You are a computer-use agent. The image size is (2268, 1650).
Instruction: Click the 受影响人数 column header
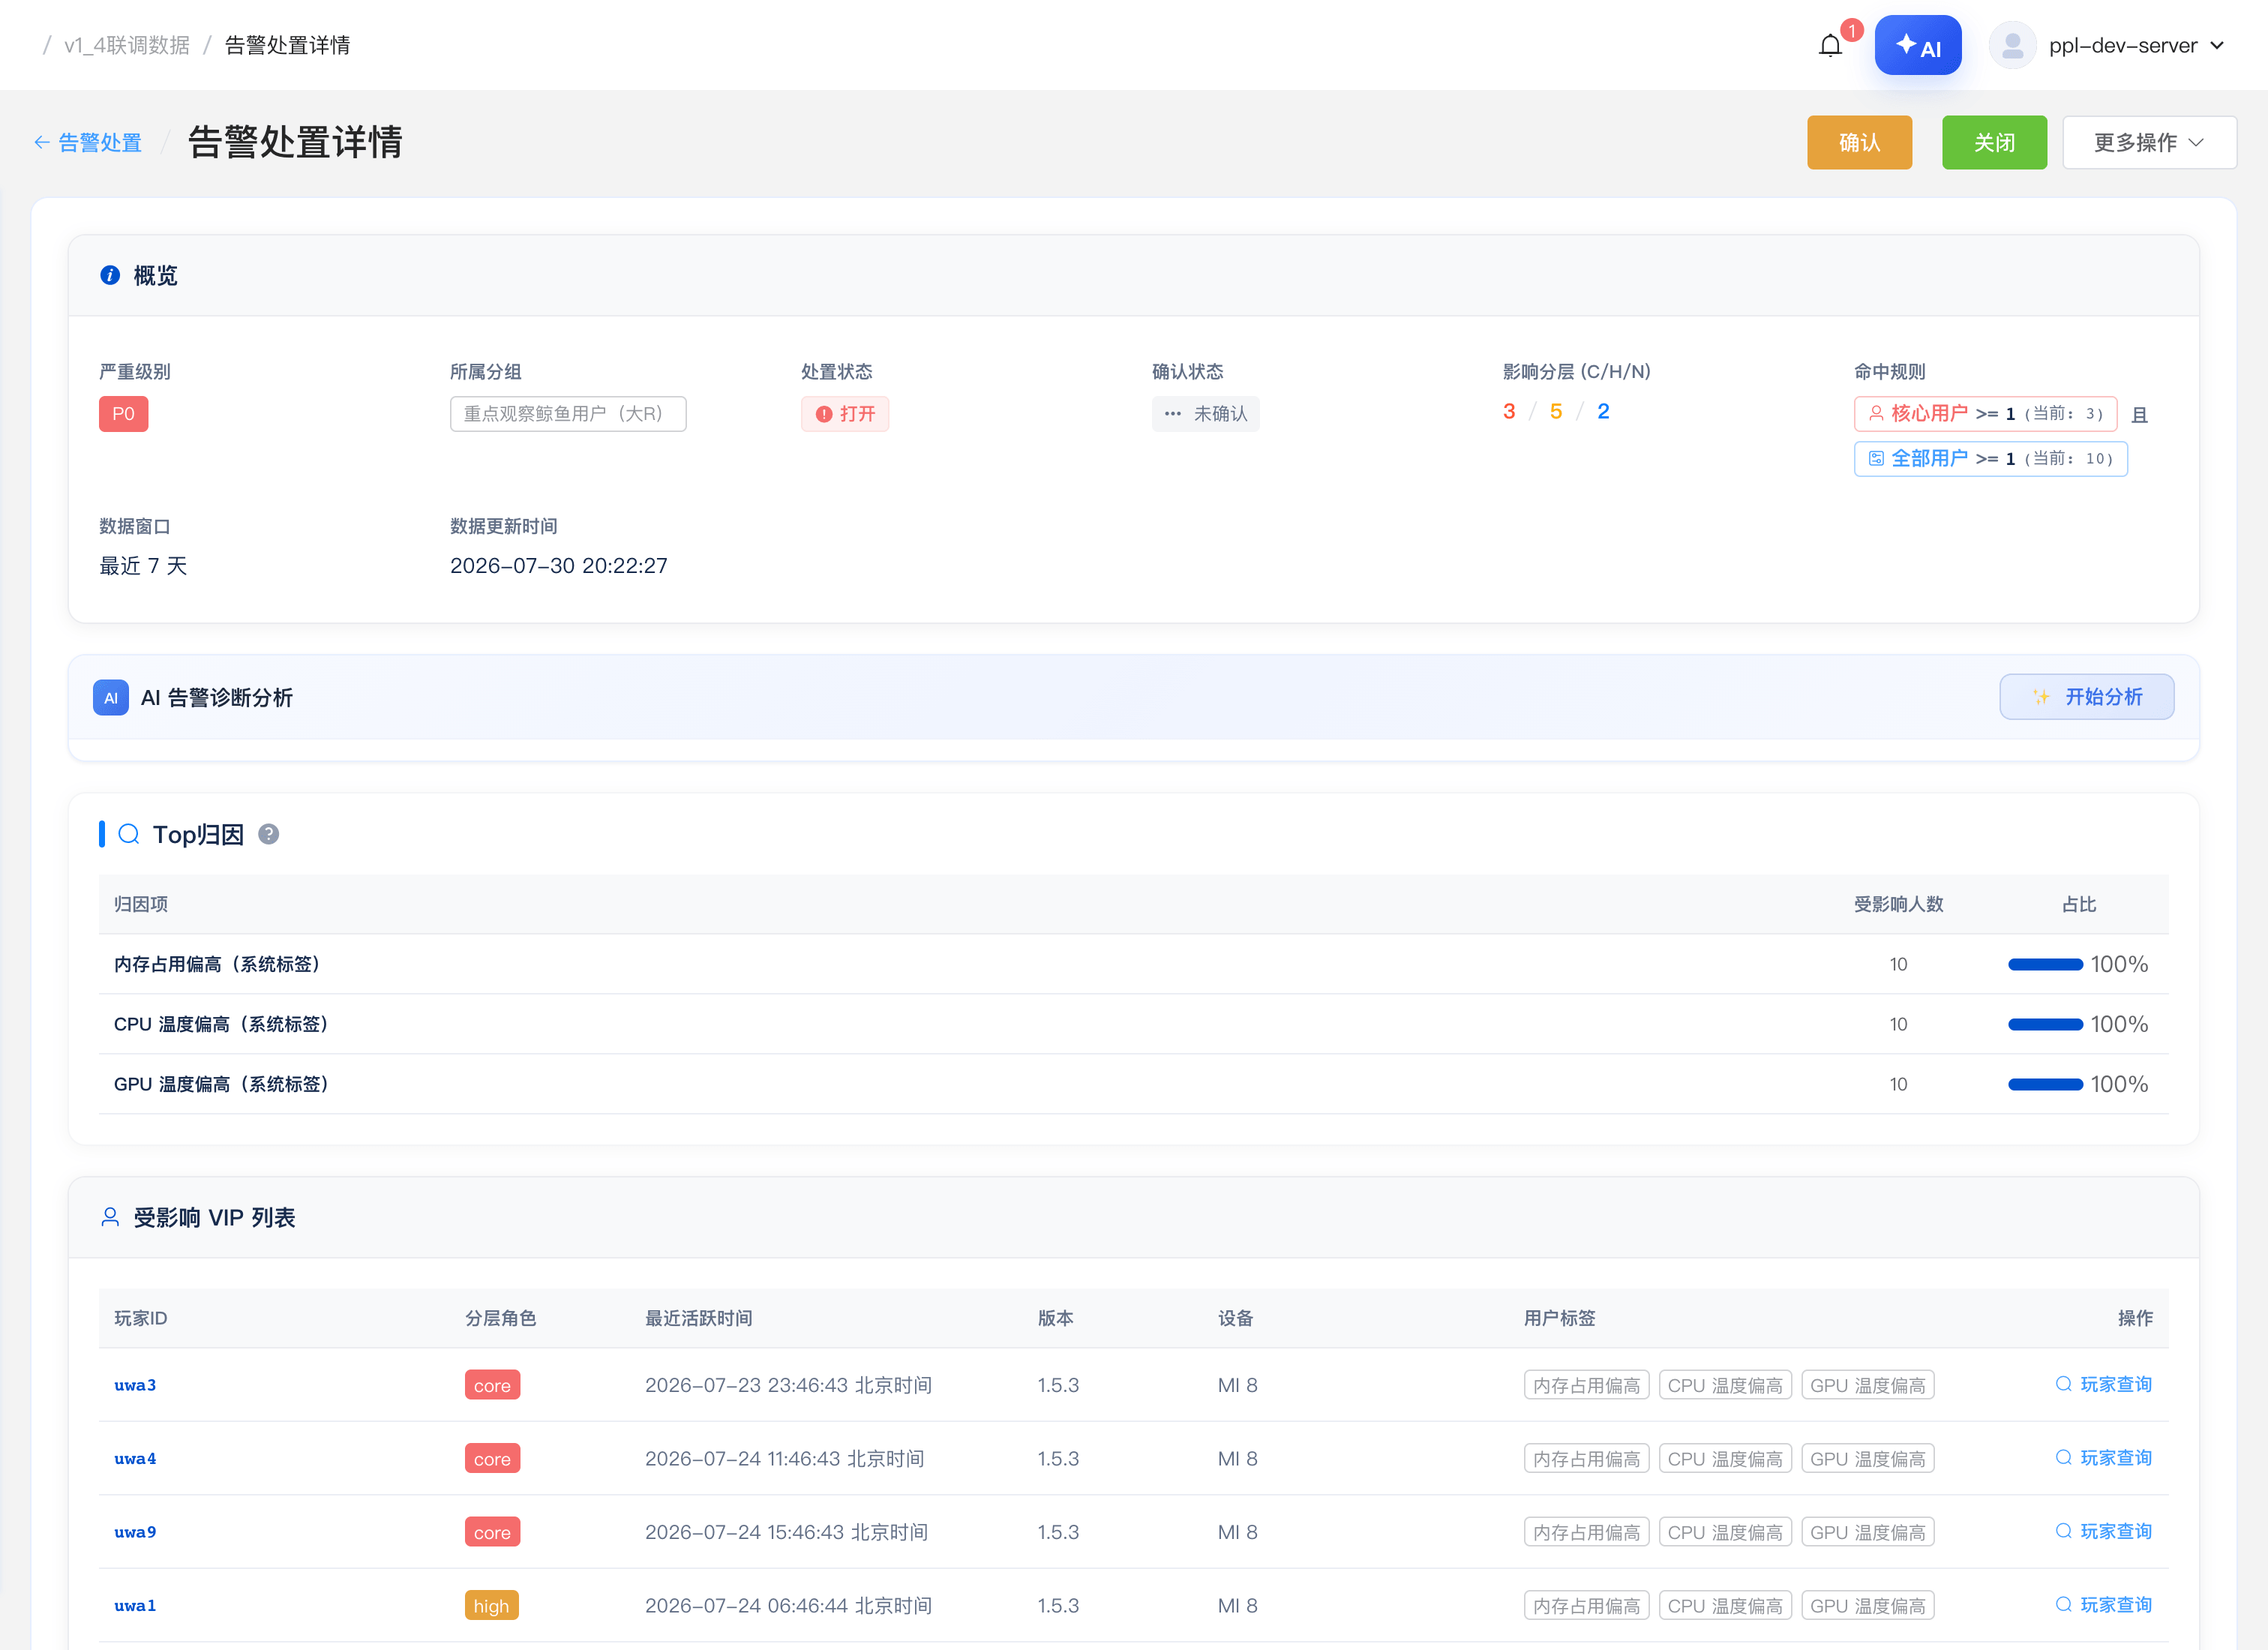point(1898,904)
